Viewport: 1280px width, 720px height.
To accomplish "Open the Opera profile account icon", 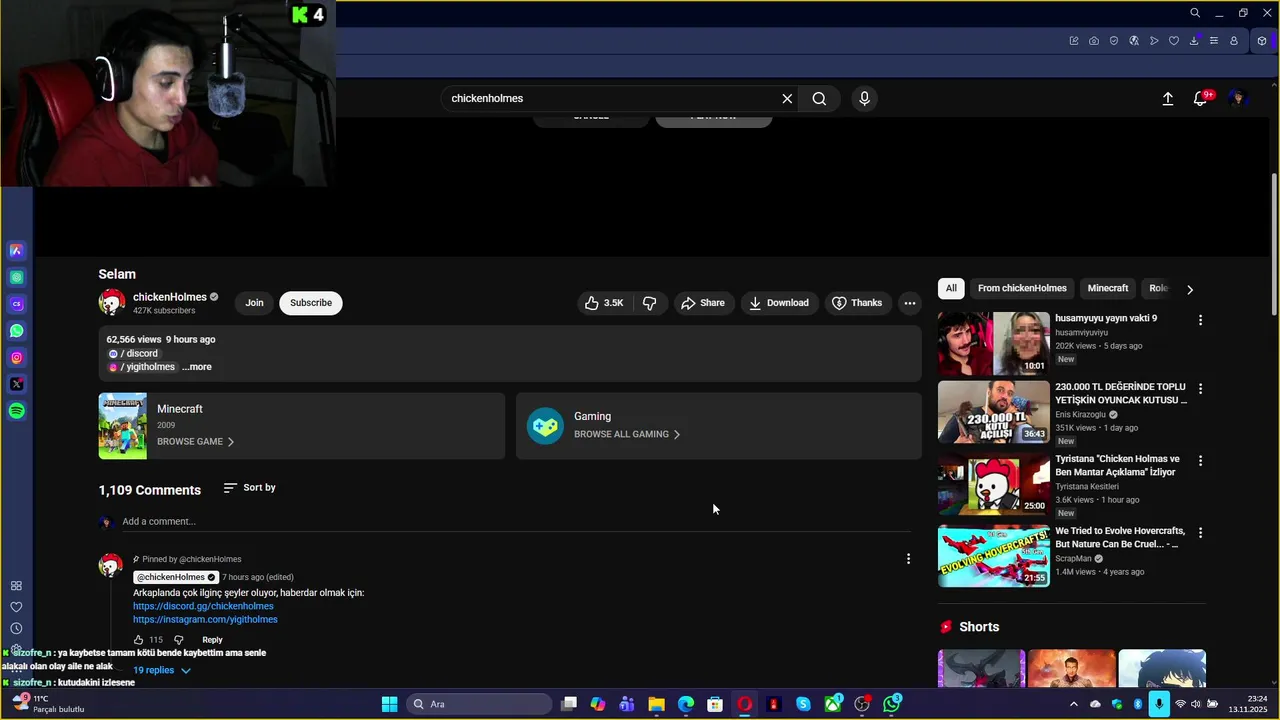I will point(1234,41).
